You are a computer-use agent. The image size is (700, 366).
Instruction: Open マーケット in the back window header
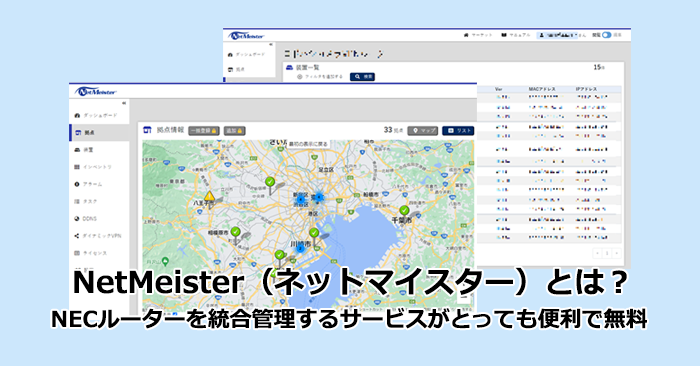(x=478, y=35)
